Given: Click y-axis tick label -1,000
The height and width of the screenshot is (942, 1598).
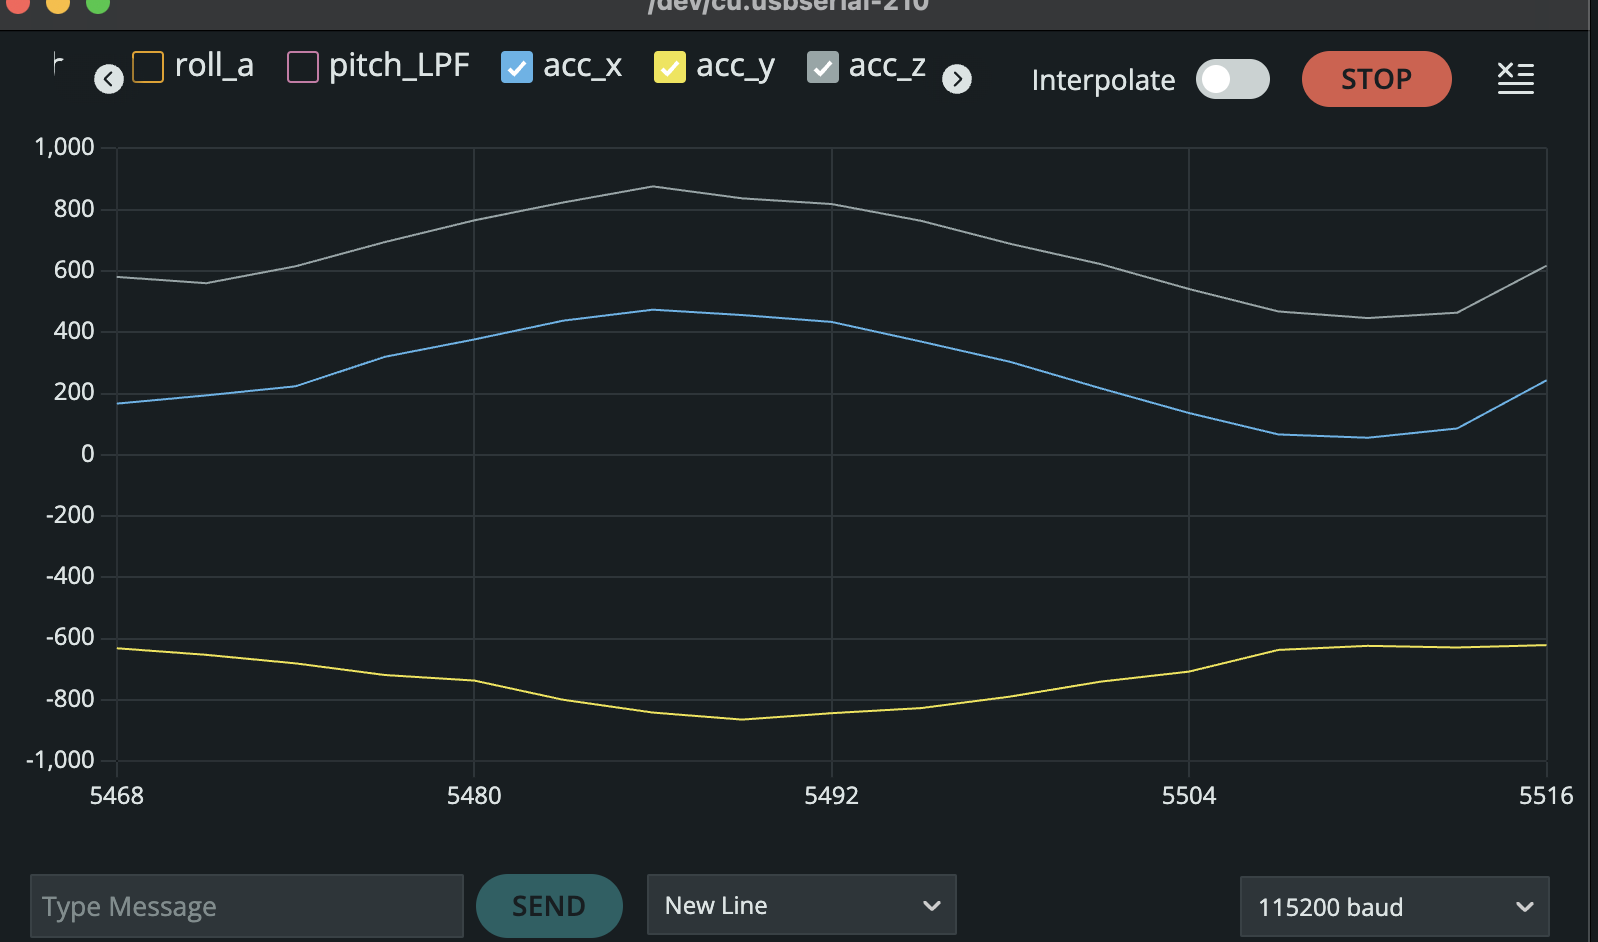Looking at the screenshot, I should [x=60, y=760].
